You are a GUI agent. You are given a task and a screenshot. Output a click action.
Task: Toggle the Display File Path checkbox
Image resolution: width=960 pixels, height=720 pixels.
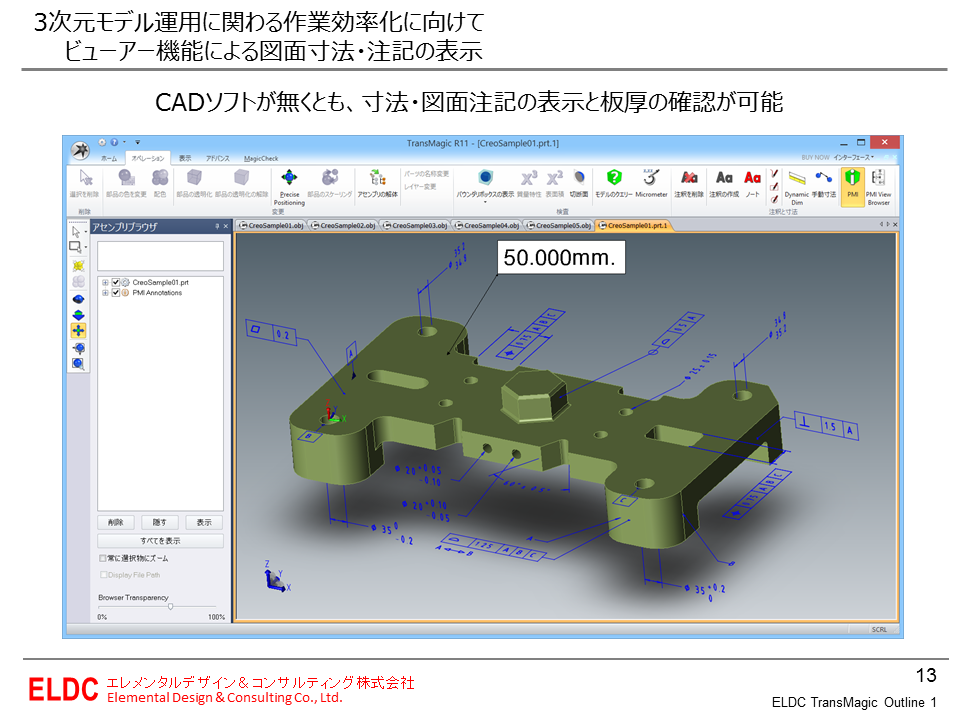(x=103, y=574)
